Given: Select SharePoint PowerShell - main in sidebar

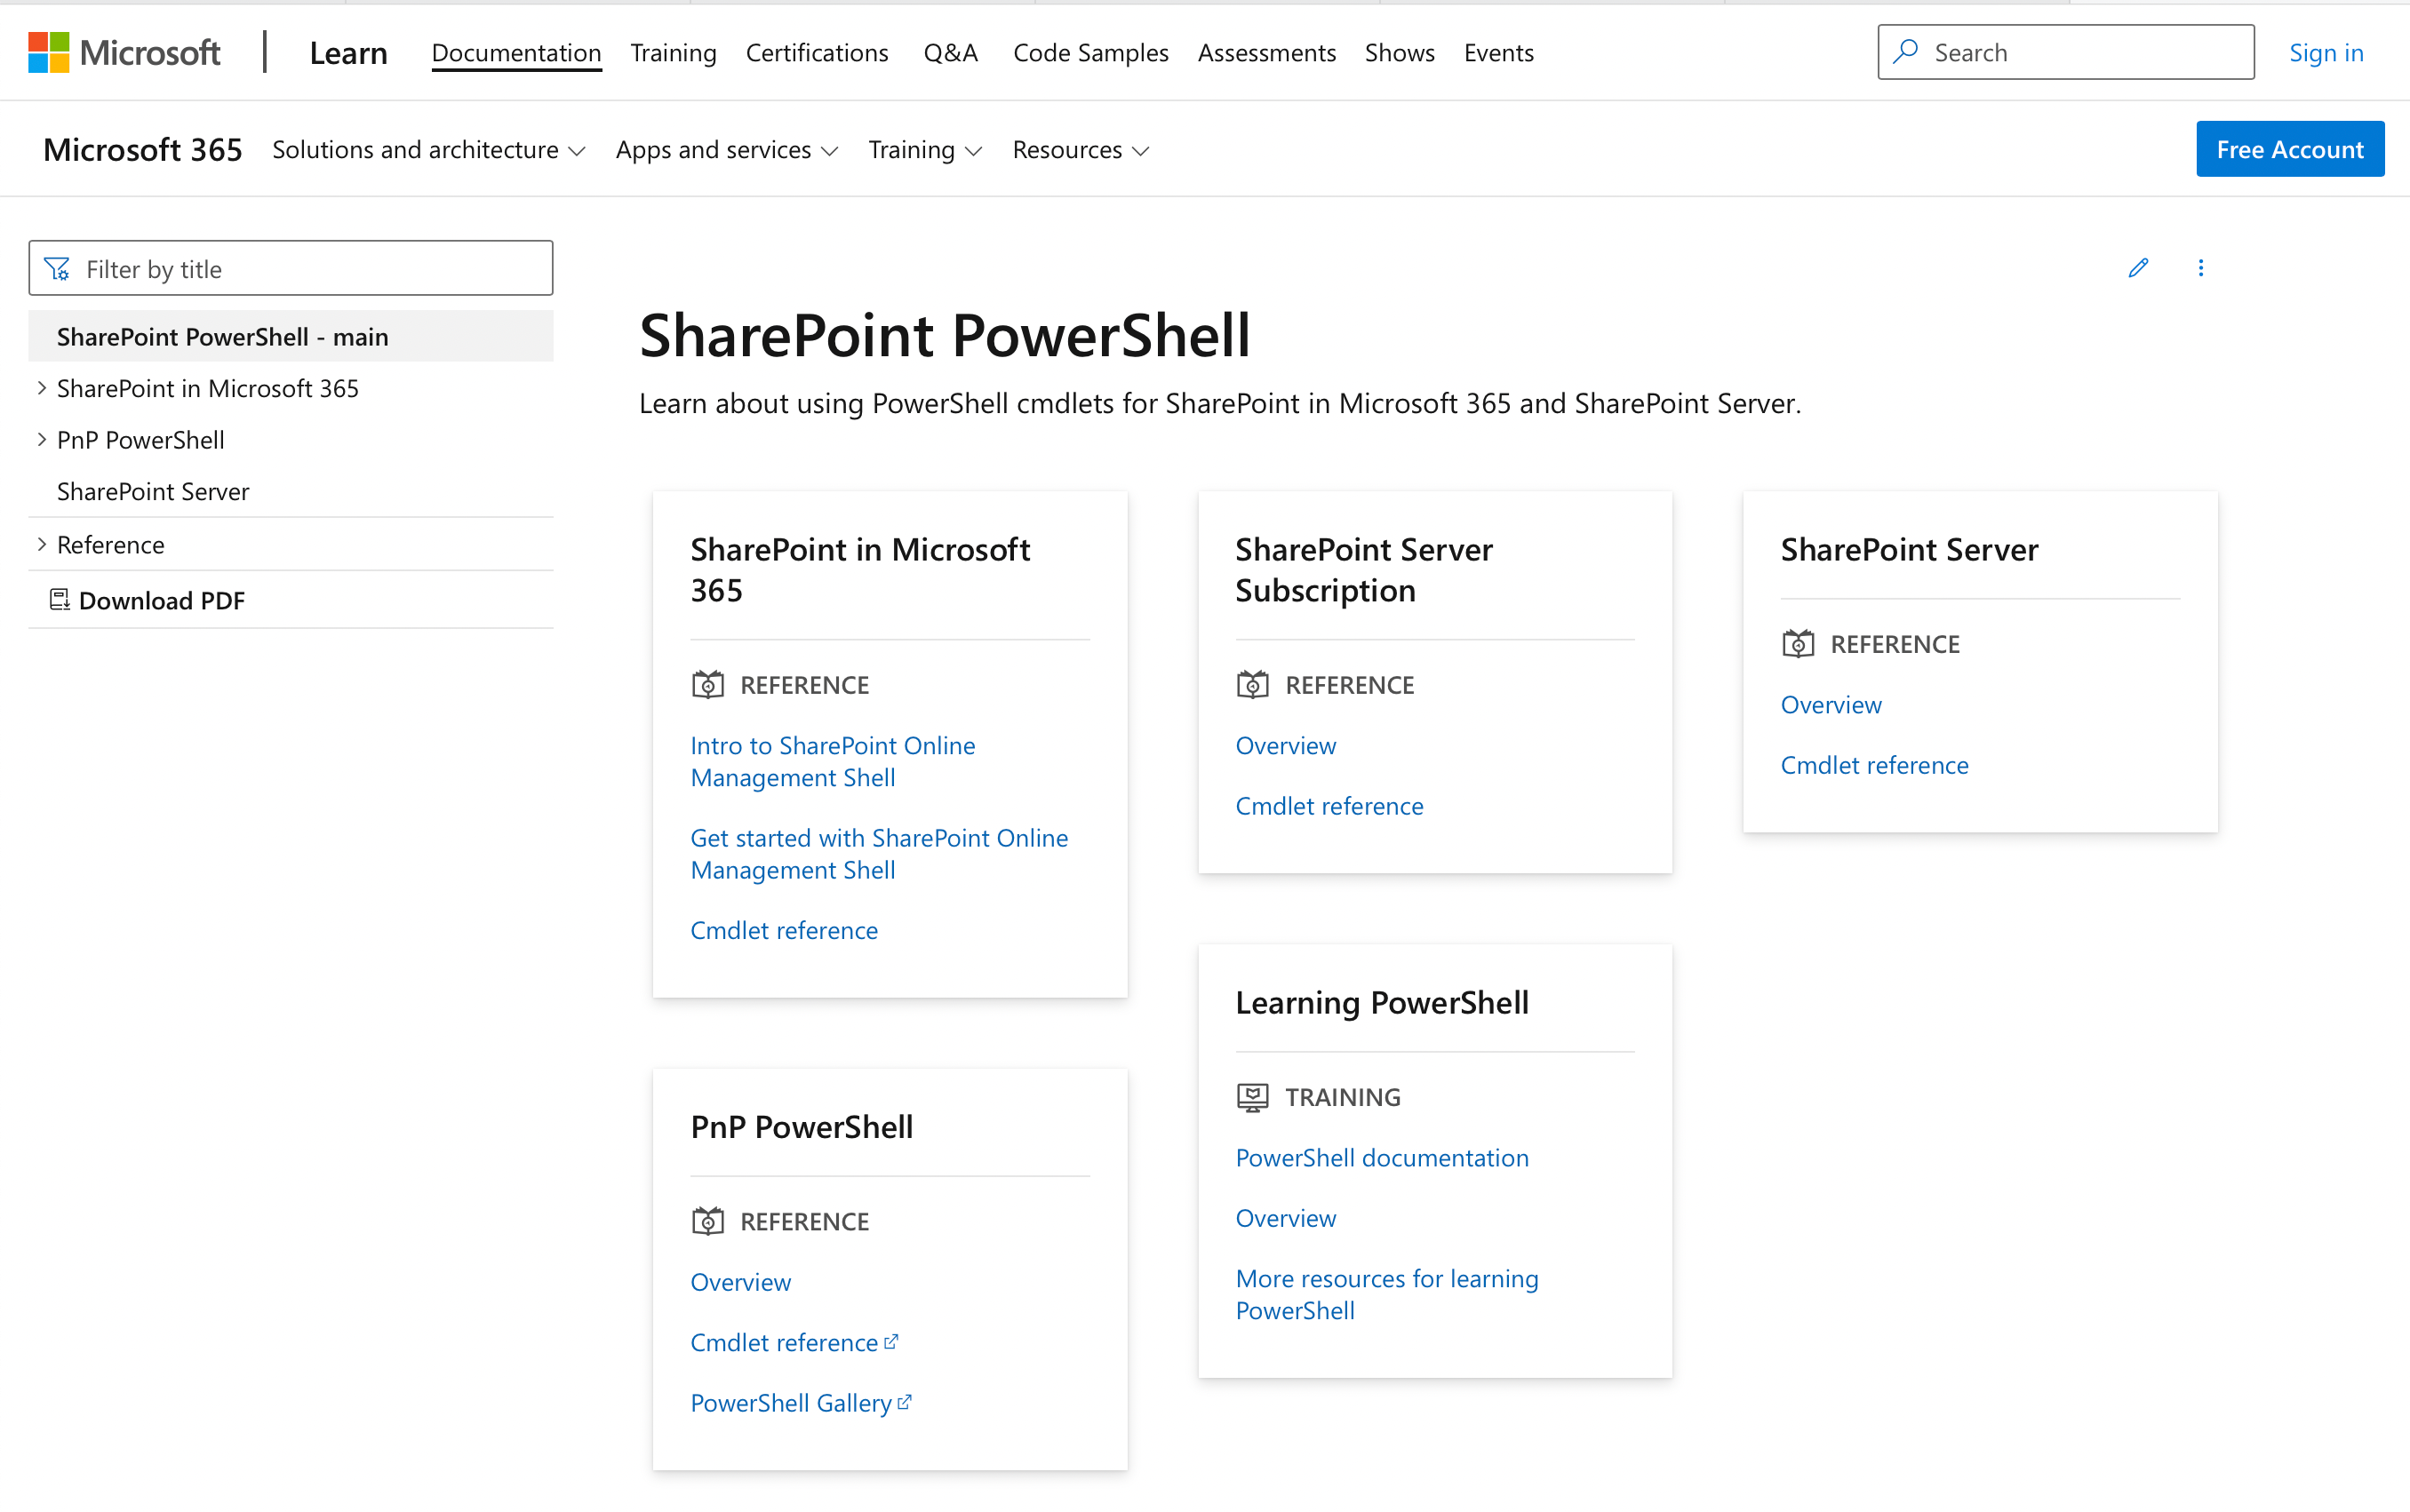Looking at the screenshot, I should click(x=290, y=336).
